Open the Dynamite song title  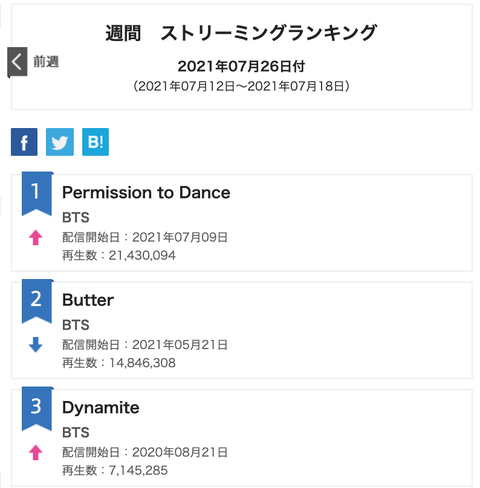coord(101,408)
